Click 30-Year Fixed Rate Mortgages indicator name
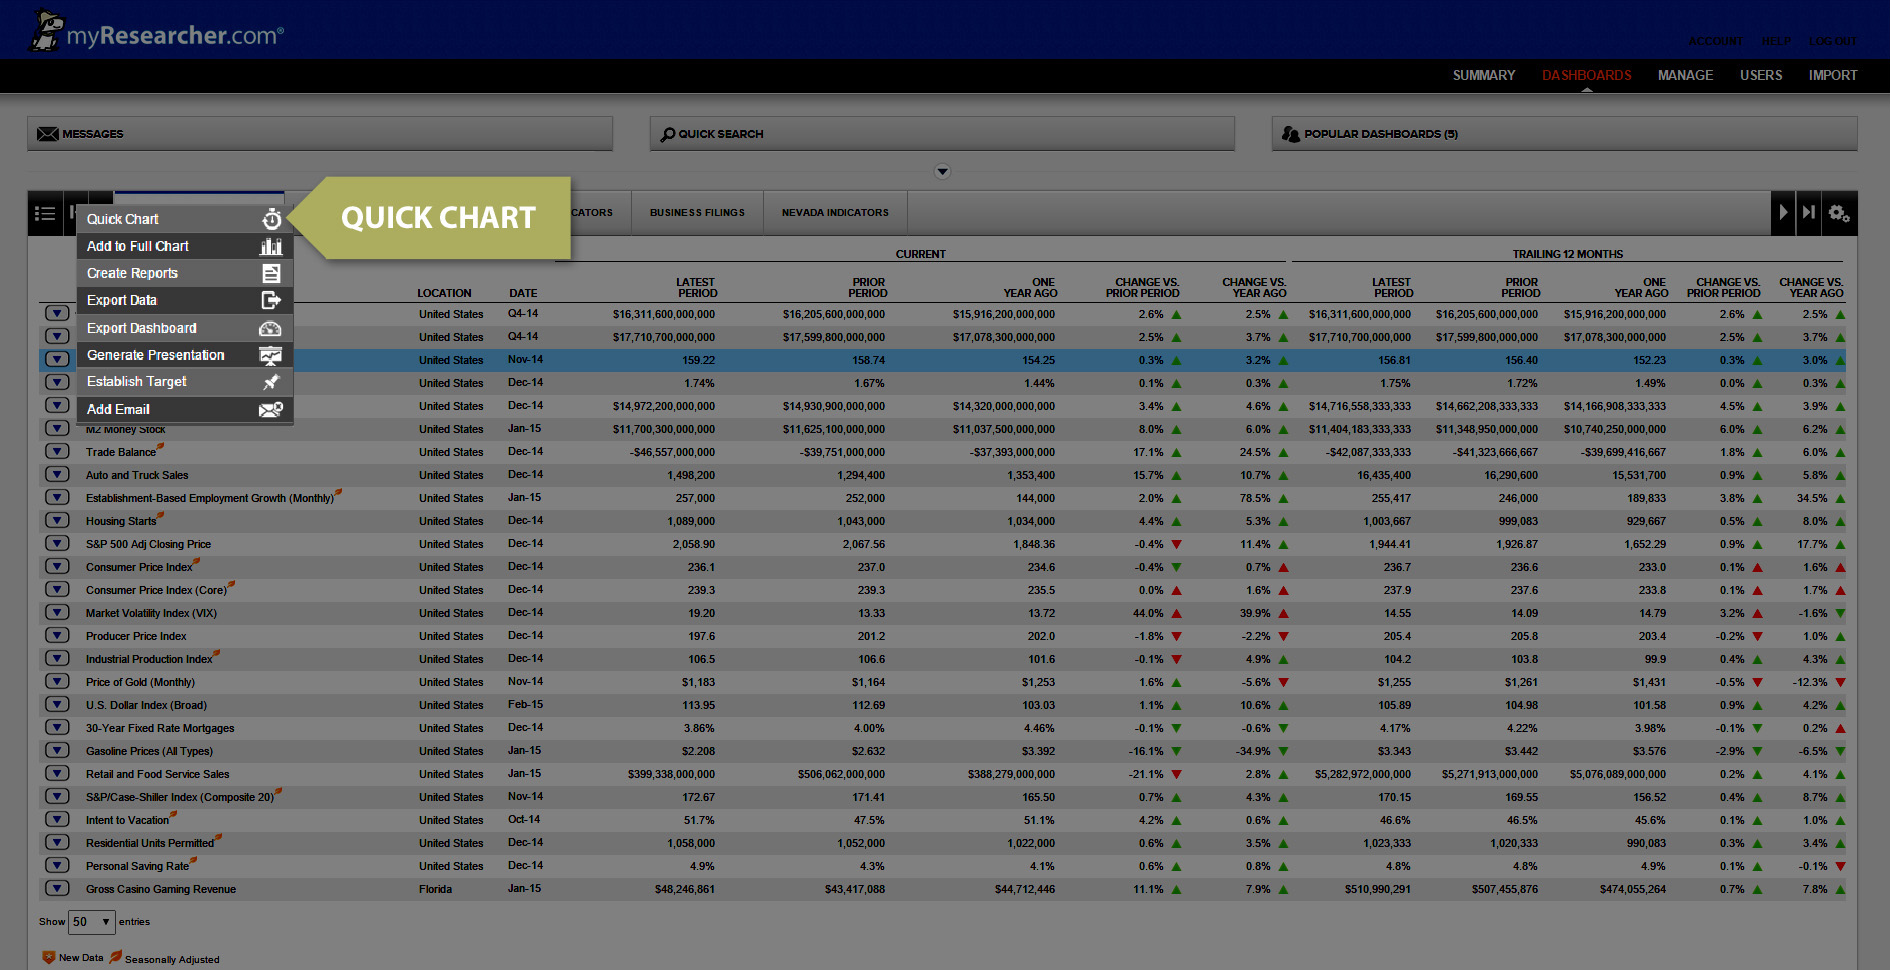Image resolution: width=1890 pixels, height=970 pixels. click(160, 728)
